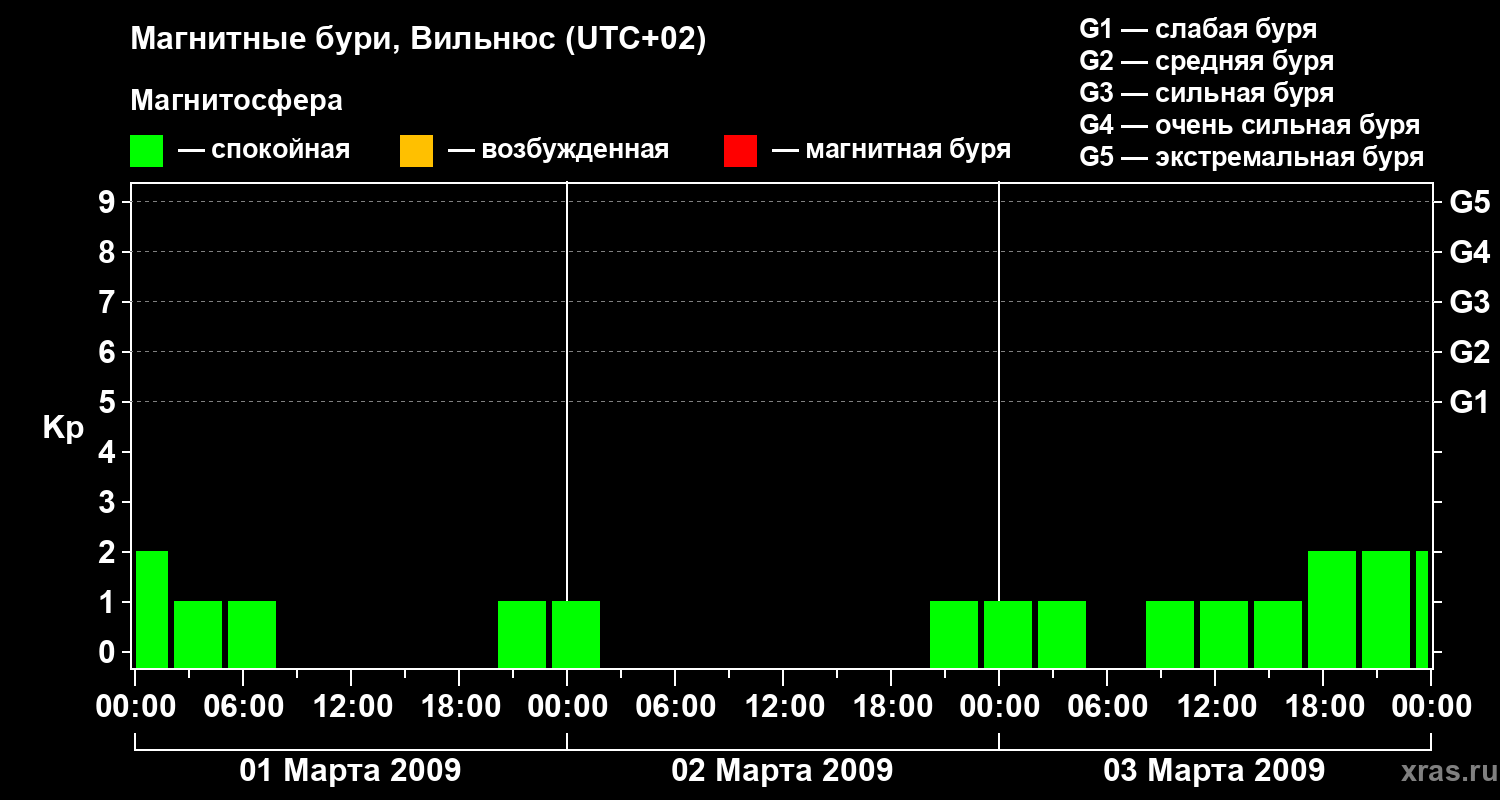Viewport: 1500px width, 800px height.
Task: Click the 'Kp' axis label
Action: coord(63,428)
